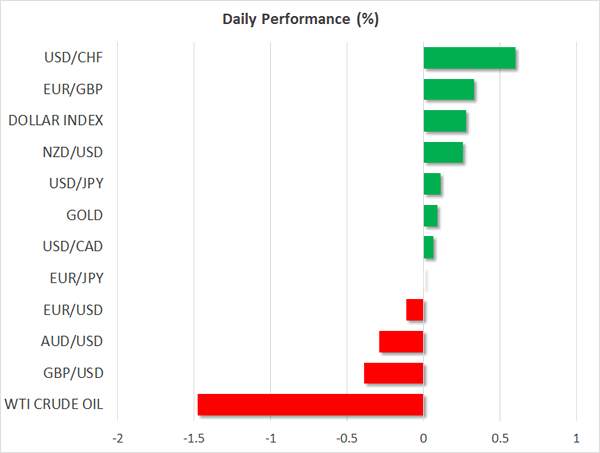The width and height of the screenshot is (600, 453).
Task: Click the small green GOLD bar
Action: coord(430,215)
